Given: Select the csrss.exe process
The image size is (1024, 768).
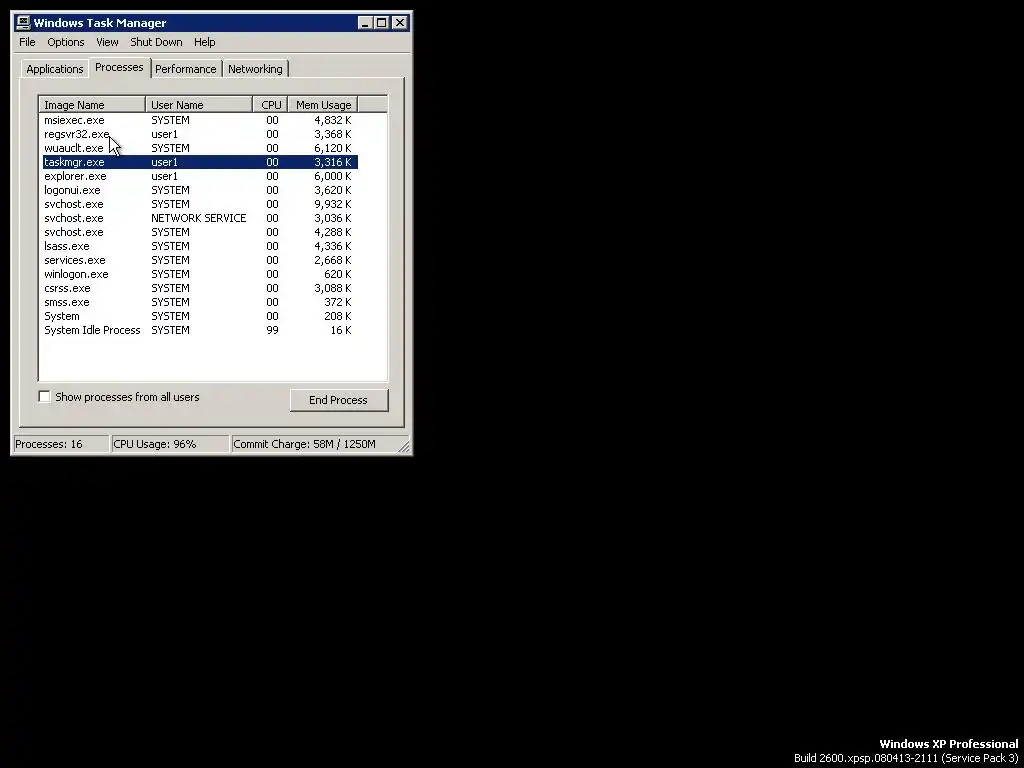Looking at the screenshot, I should [x=200, y=288].
